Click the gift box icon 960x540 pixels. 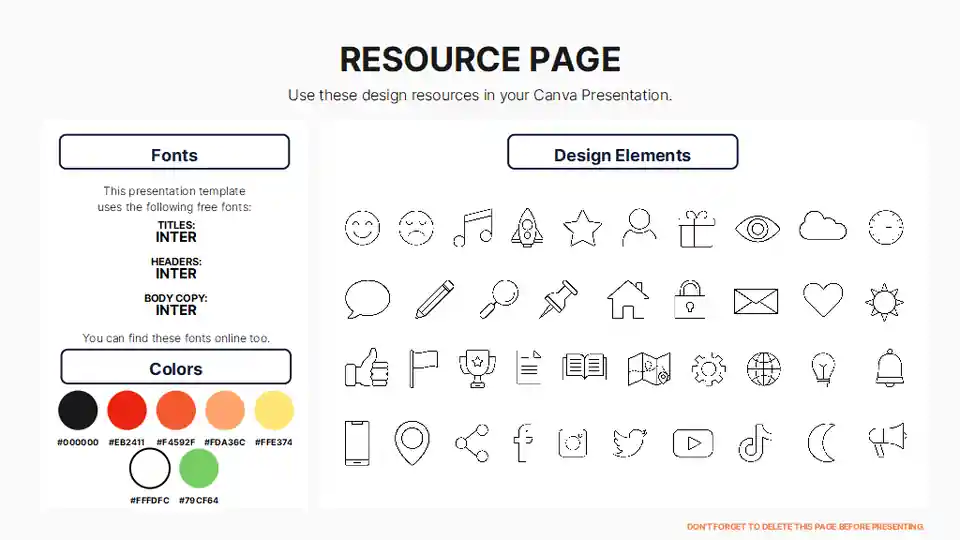pyautogui.click(x=697, y=228)
